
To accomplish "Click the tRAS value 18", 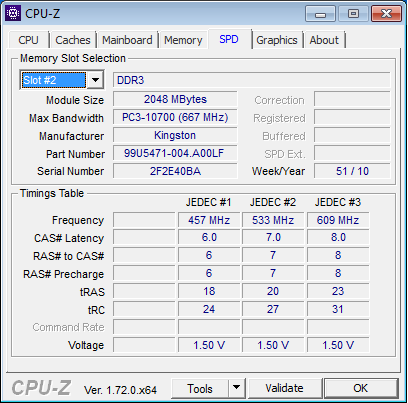I will click(209, 291).
